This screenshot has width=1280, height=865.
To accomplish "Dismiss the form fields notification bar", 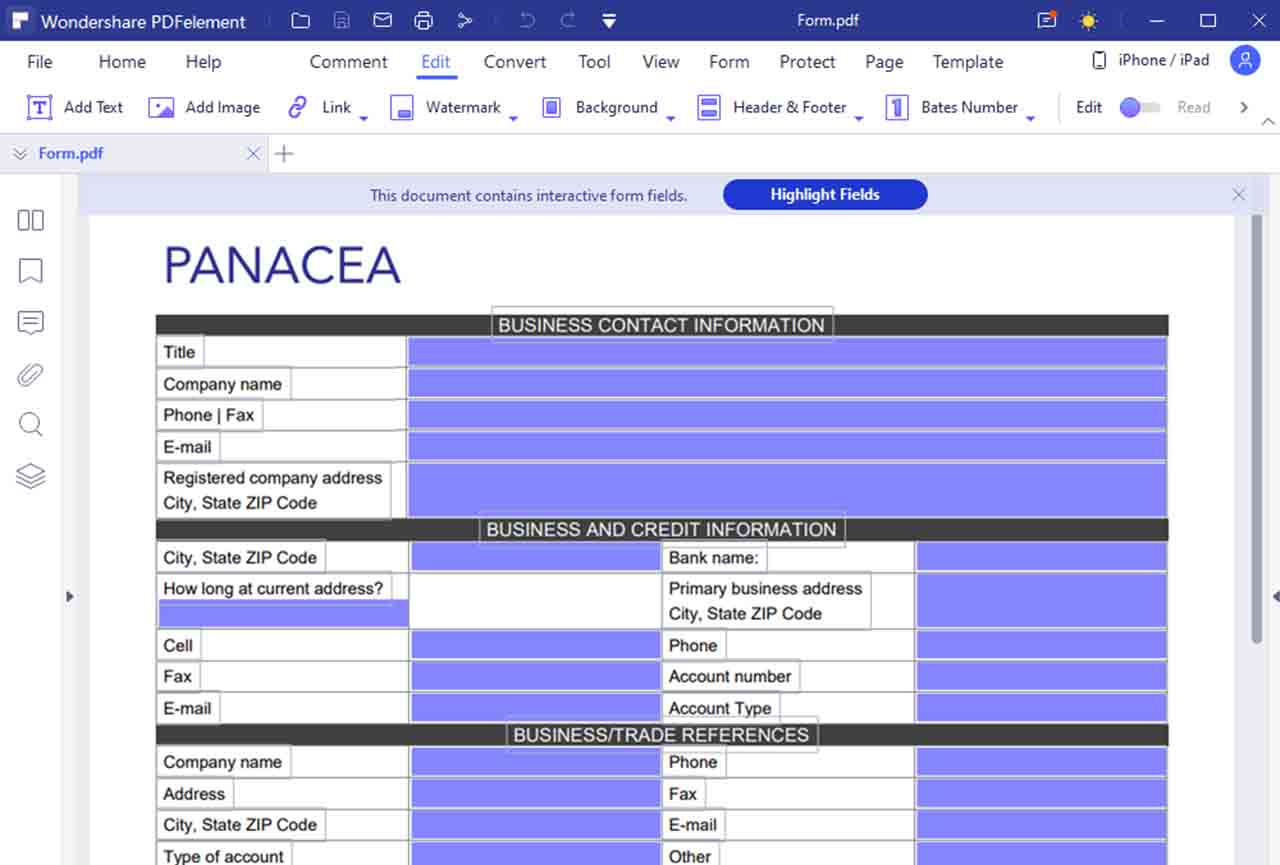I will (x=1239, y=195).
